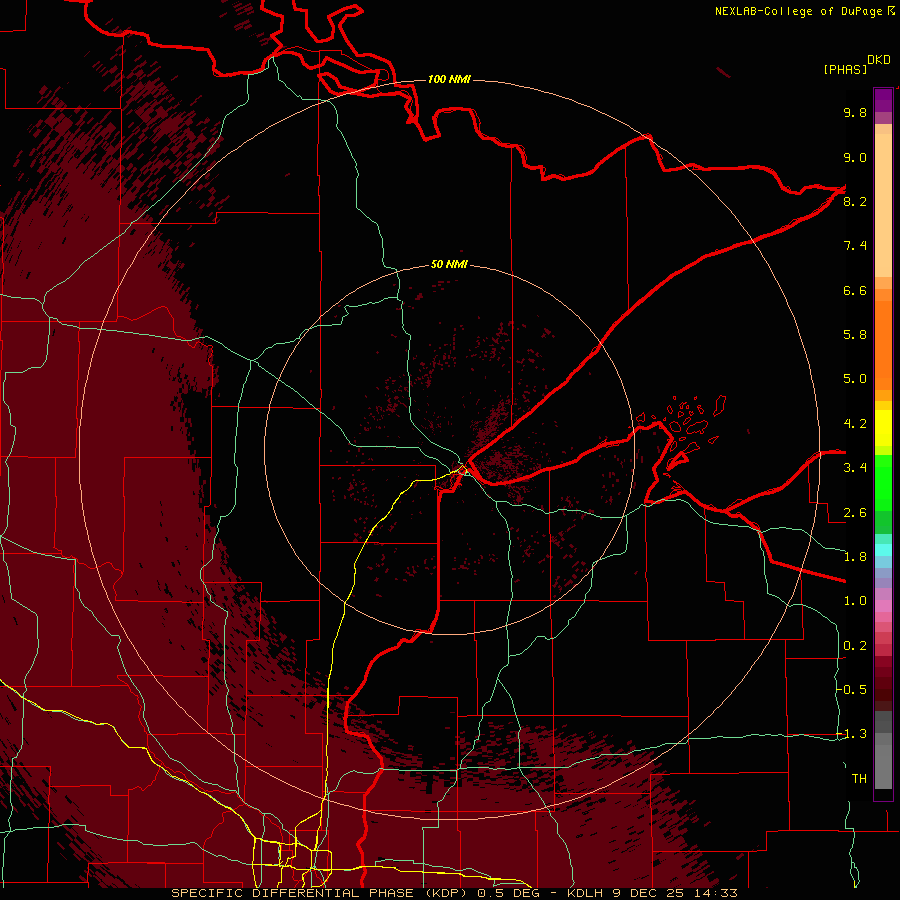The image size is (900, 900).
Task: Click the 7.4 color scale value
Action: tap(855, 246)
